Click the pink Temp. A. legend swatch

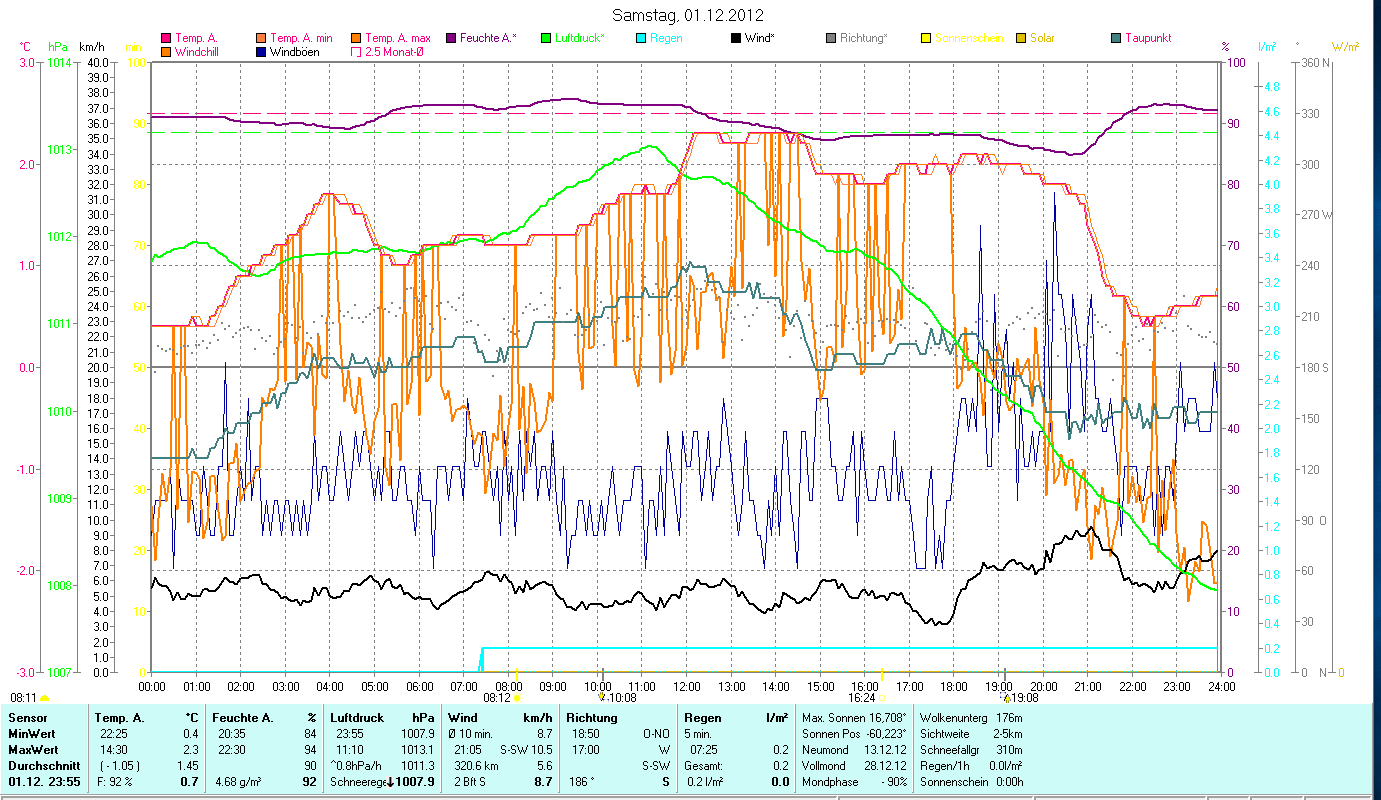click(166, 38)
